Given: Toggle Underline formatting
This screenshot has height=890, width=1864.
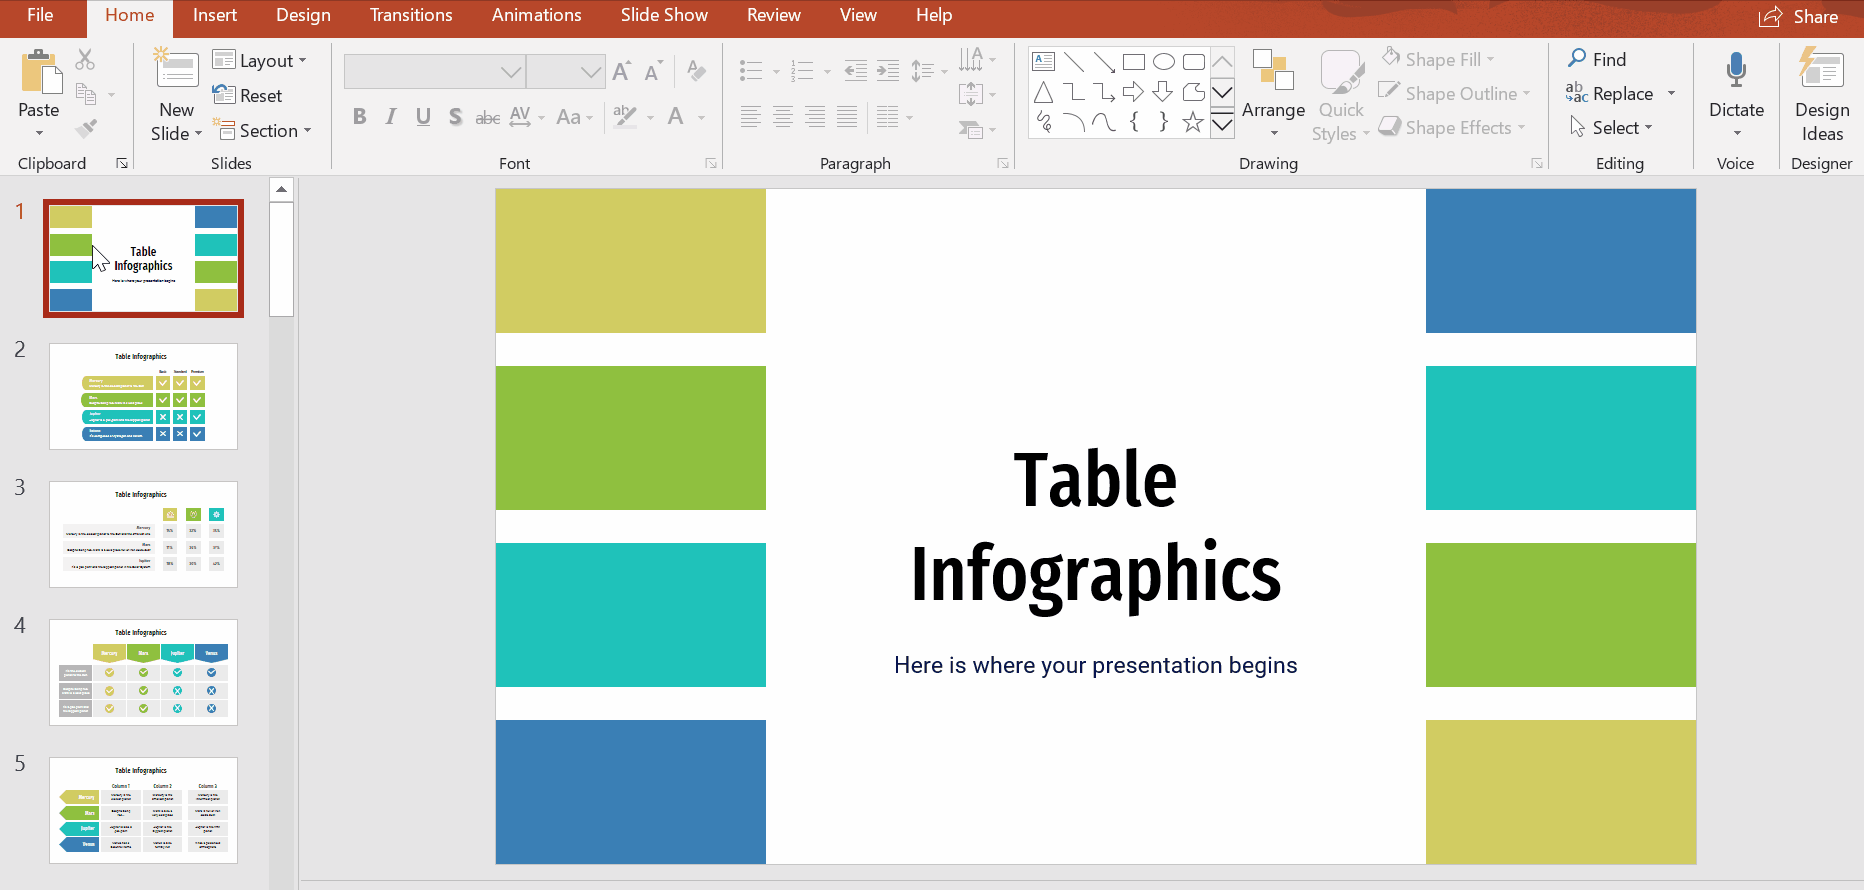Looking at the screenshot, I should (x=423, y=117).
